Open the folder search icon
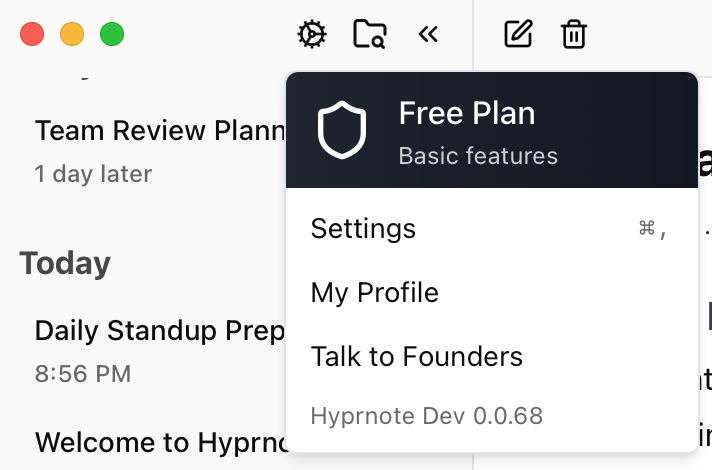The height and width of the screenshot is (470, 712). click(370, 34)
